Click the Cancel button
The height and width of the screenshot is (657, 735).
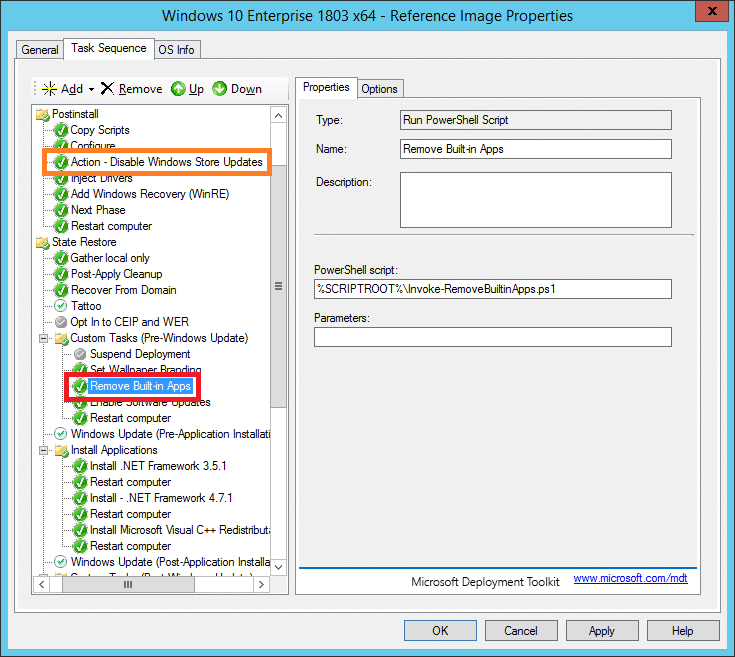pyautogui.click(x=521, y=631)
